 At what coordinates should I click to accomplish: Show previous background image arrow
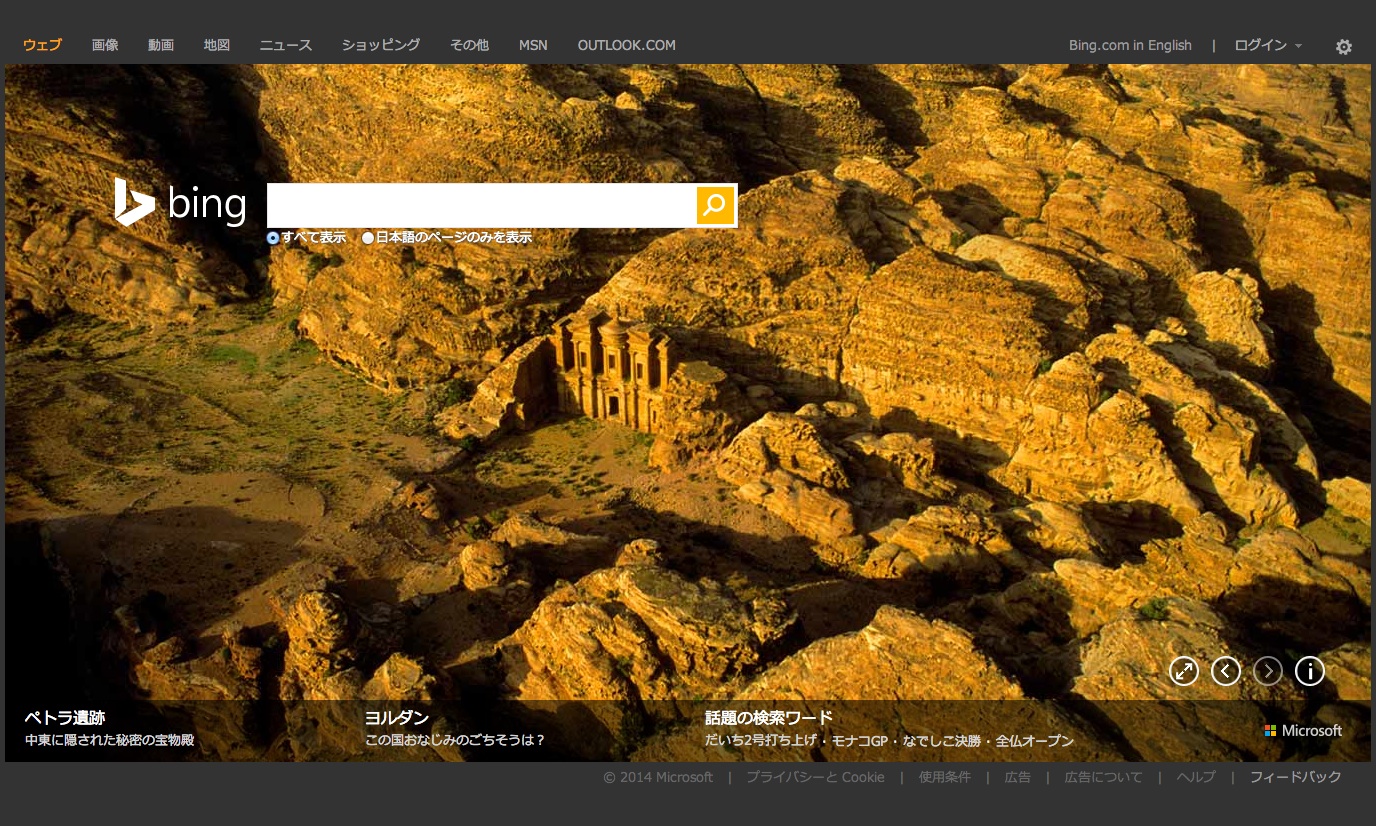[x=1226, y=671]
